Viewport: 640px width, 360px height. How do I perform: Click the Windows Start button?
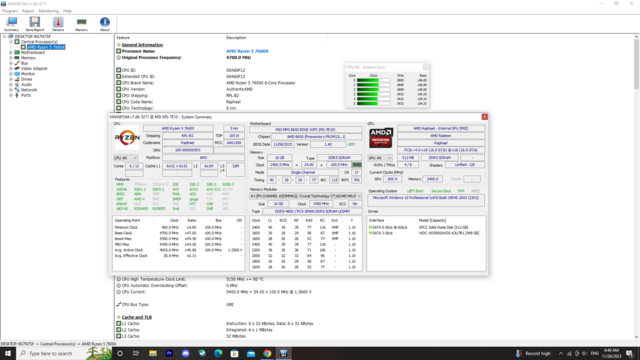[7, 353]
